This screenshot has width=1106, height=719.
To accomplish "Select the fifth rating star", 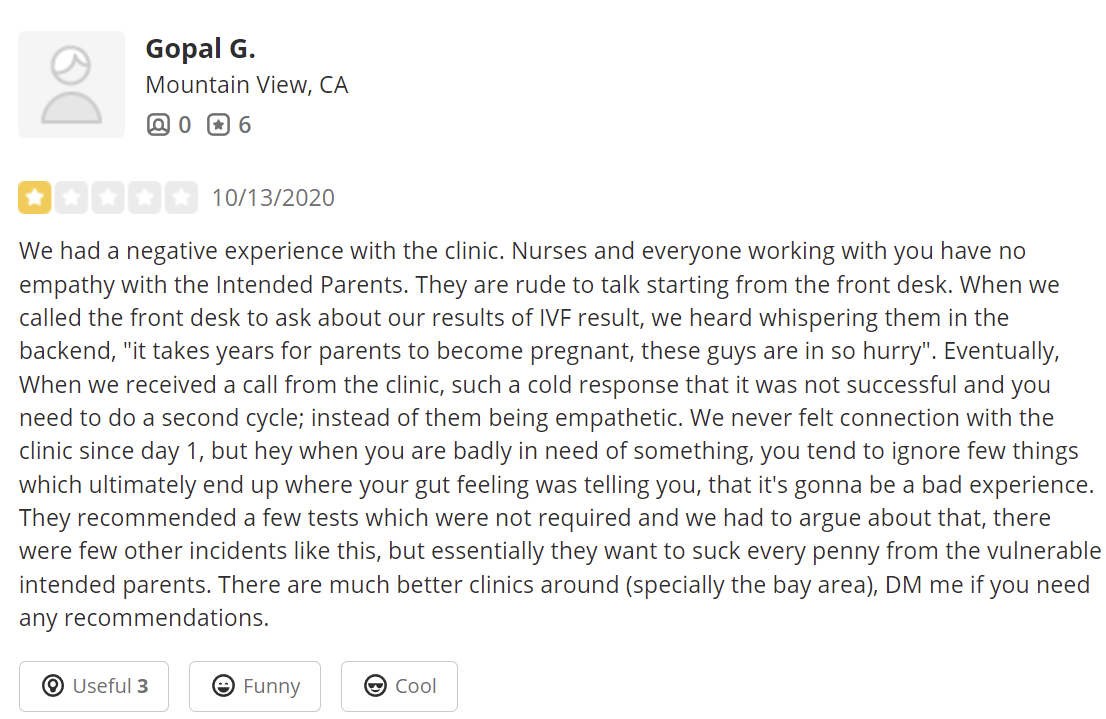I will click(x=181, y=197).
